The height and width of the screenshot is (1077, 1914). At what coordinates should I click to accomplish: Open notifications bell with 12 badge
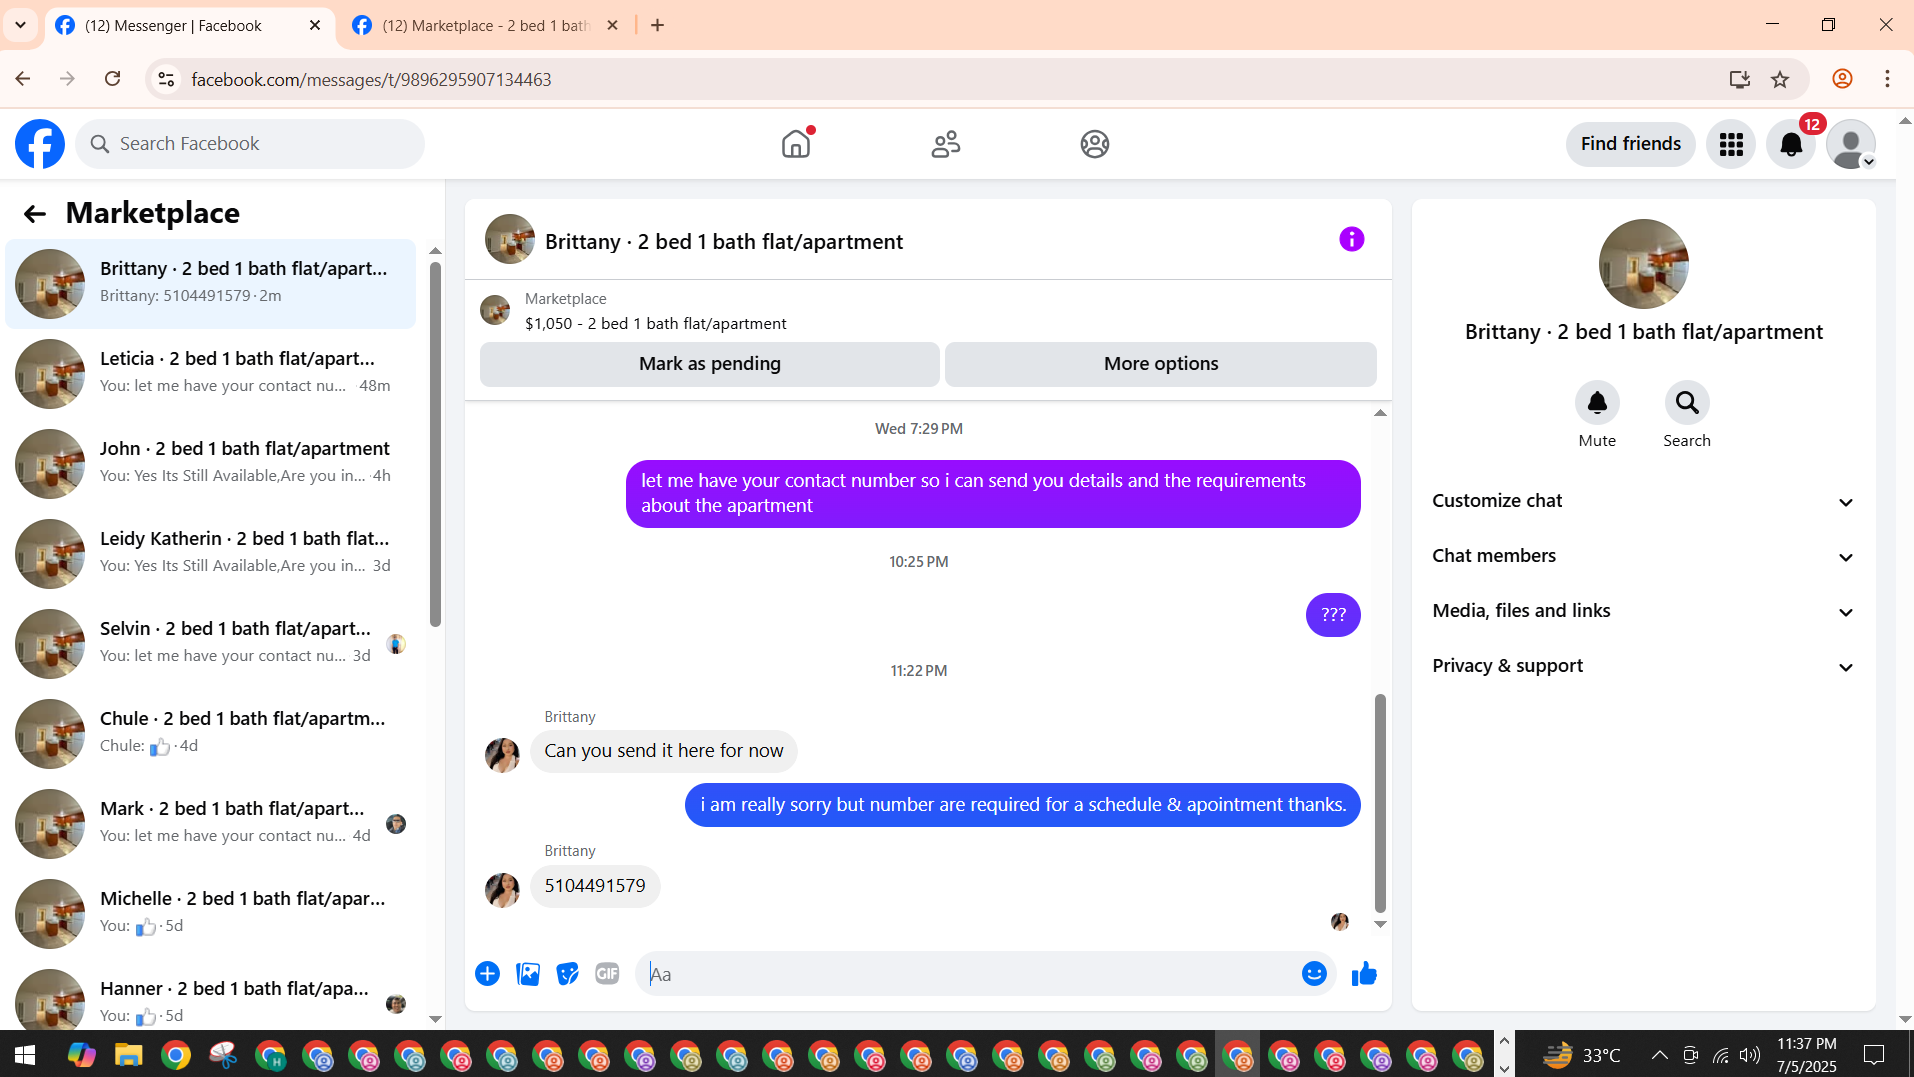(1791, 144)
